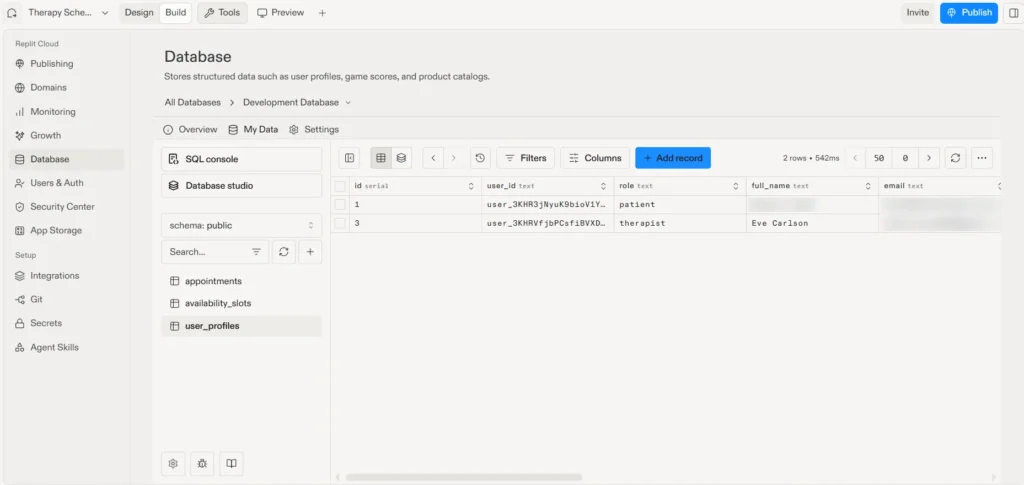Viewport: 1024px width, 485px height.
Task: Open the SQL console
Action: pyautogui.click(x=242, y=159)
